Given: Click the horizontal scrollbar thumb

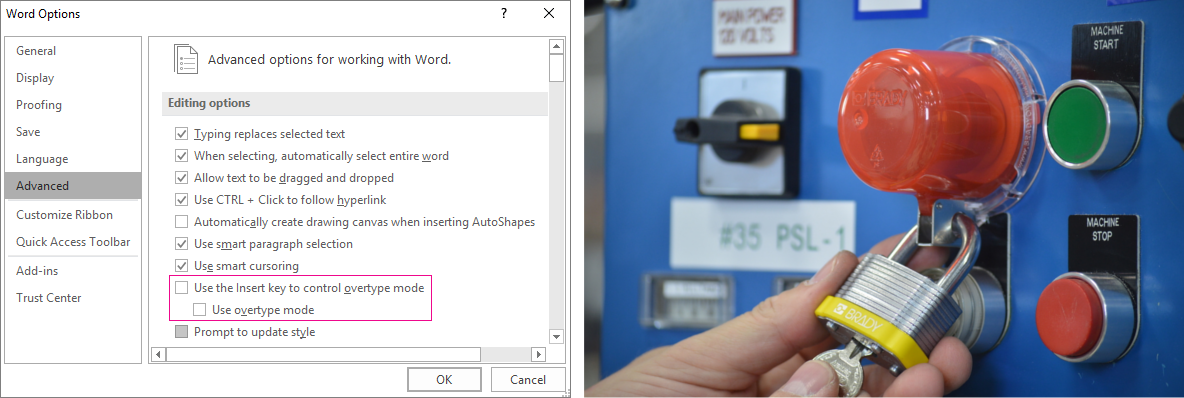Looking at the screenshot, I should pos(323,354).
